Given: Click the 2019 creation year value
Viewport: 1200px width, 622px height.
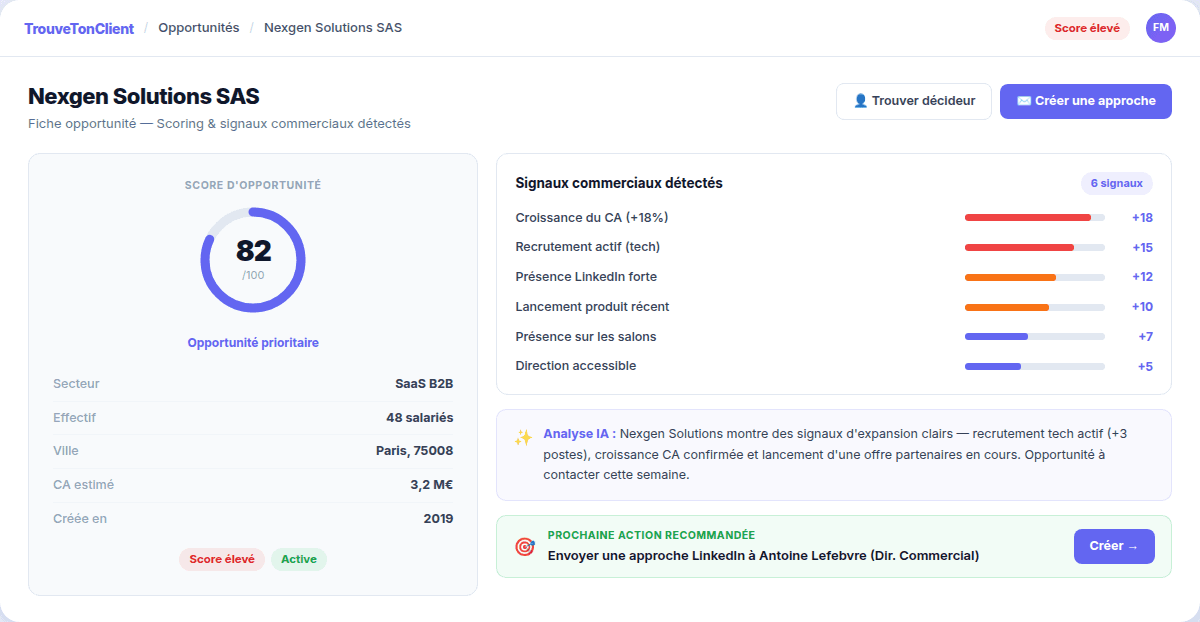Looking at the screenshot, I should click(438, 519).
